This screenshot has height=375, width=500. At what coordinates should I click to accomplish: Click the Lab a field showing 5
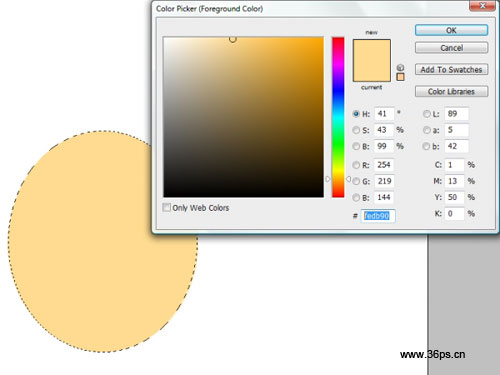456,130
